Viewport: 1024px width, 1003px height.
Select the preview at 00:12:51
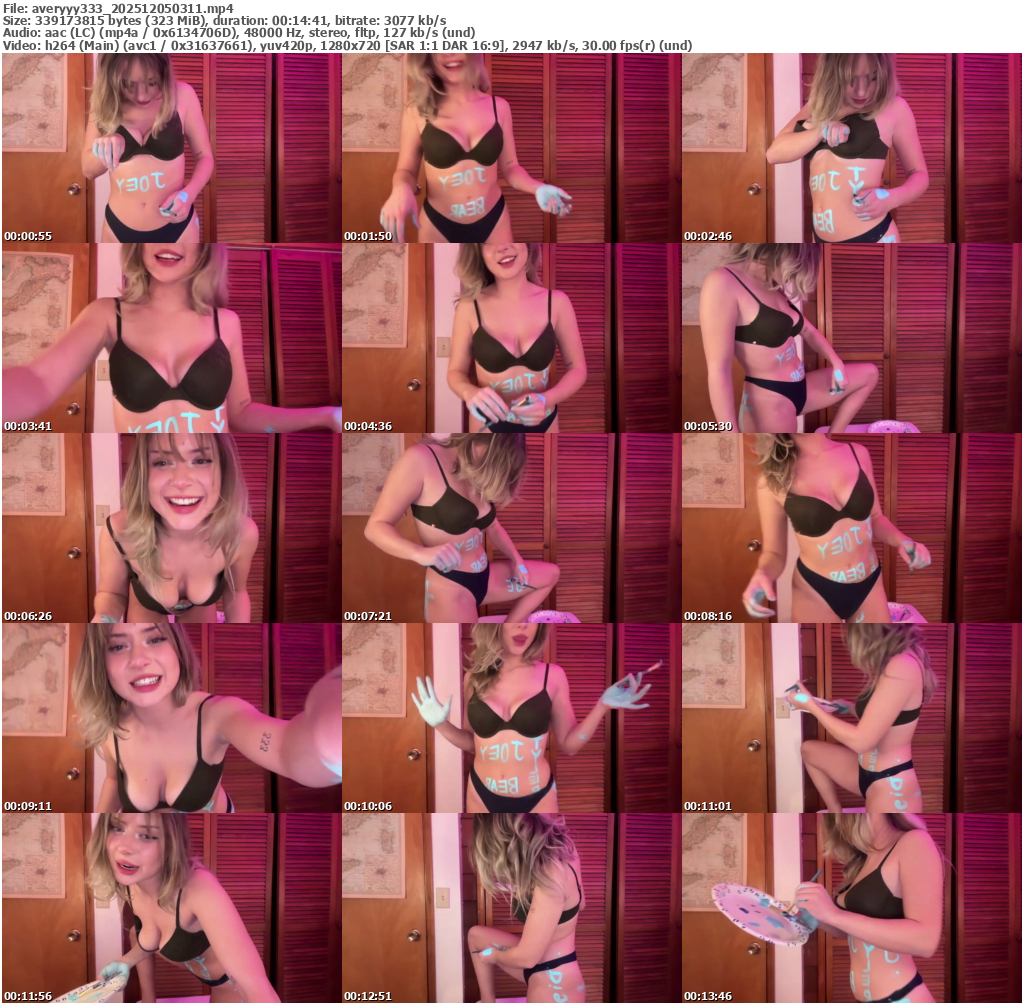point(511,908)
